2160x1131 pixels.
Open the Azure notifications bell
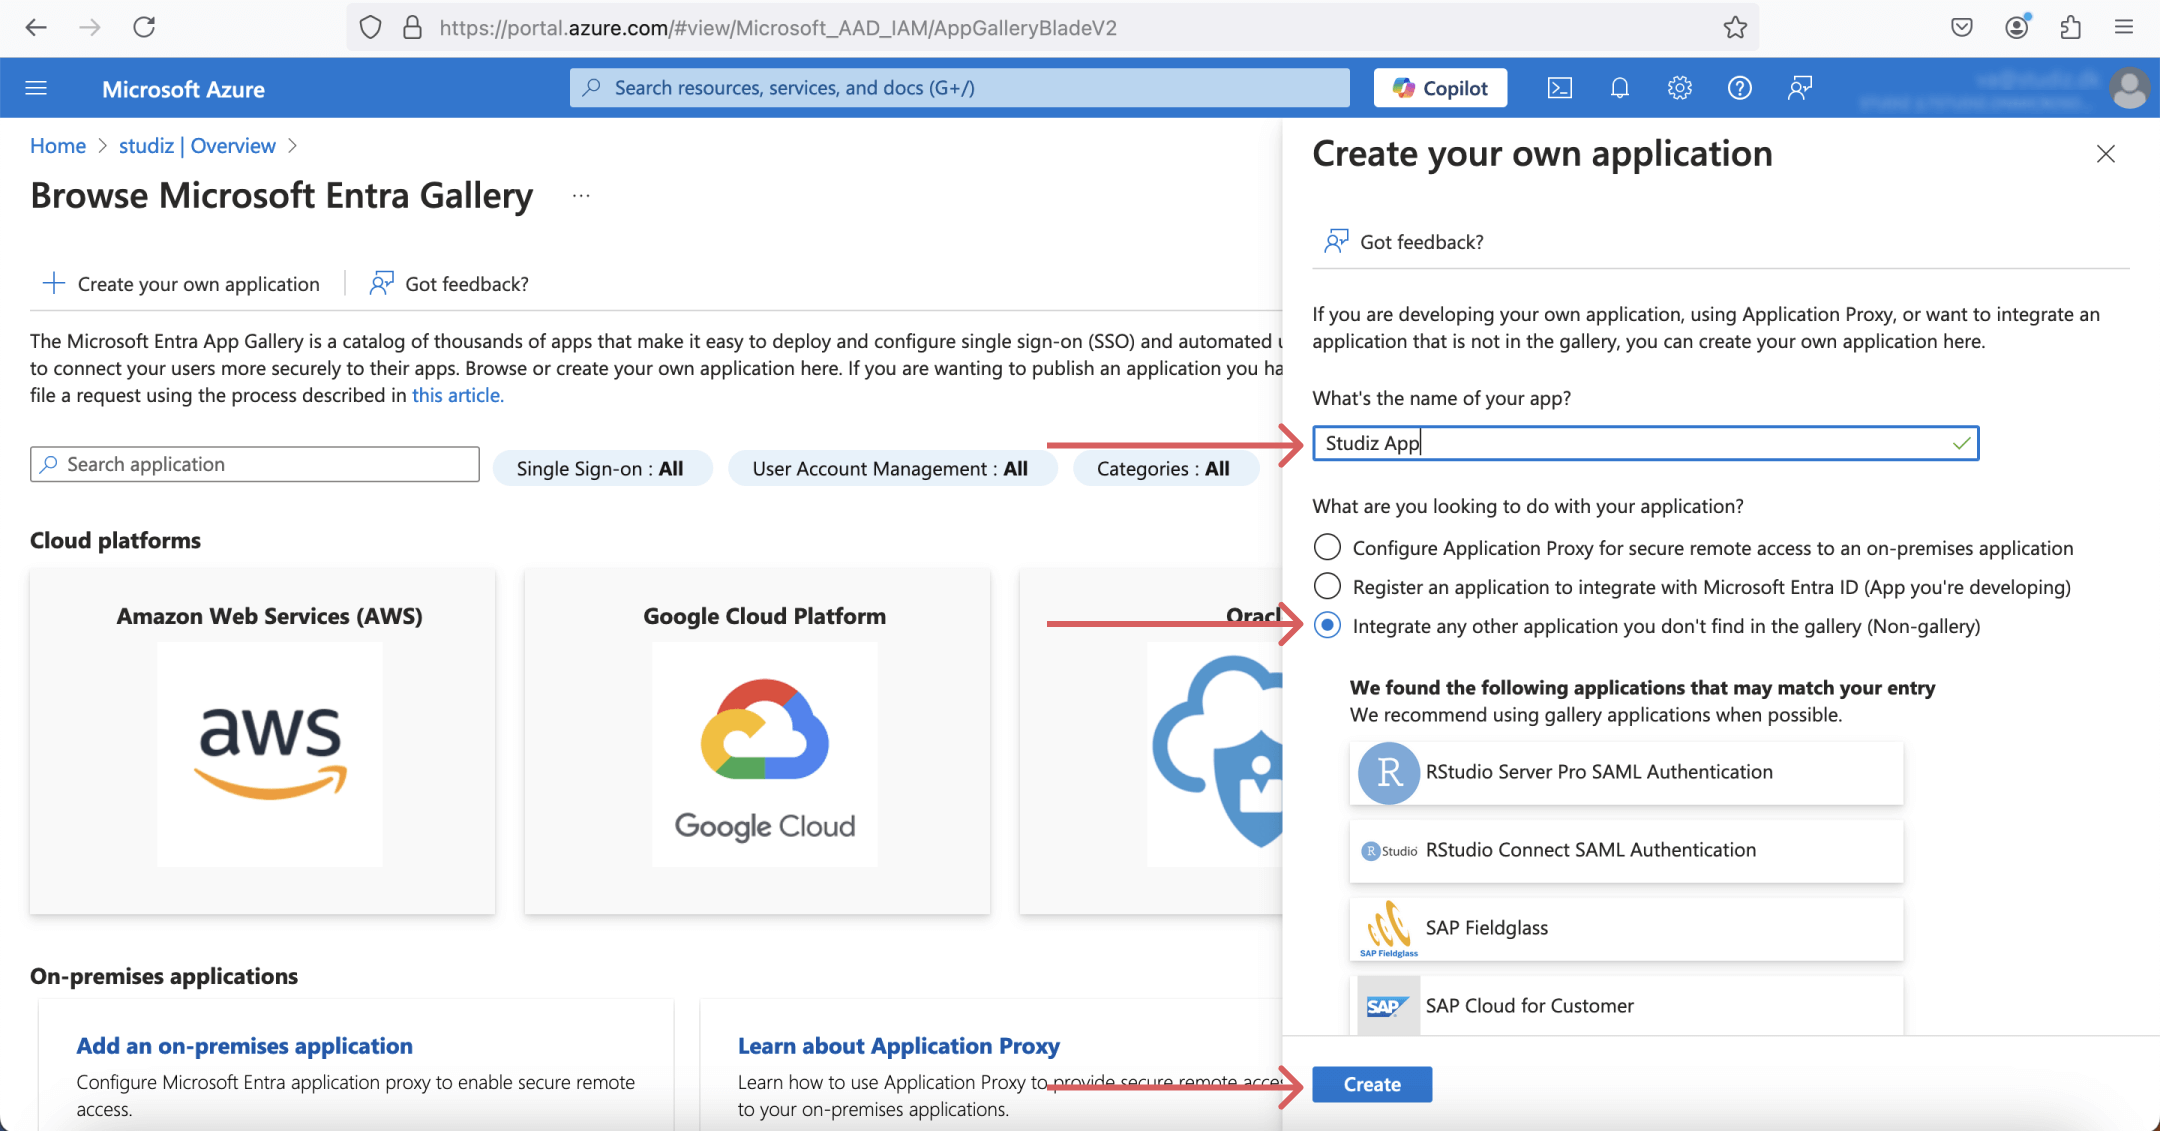1620,88
